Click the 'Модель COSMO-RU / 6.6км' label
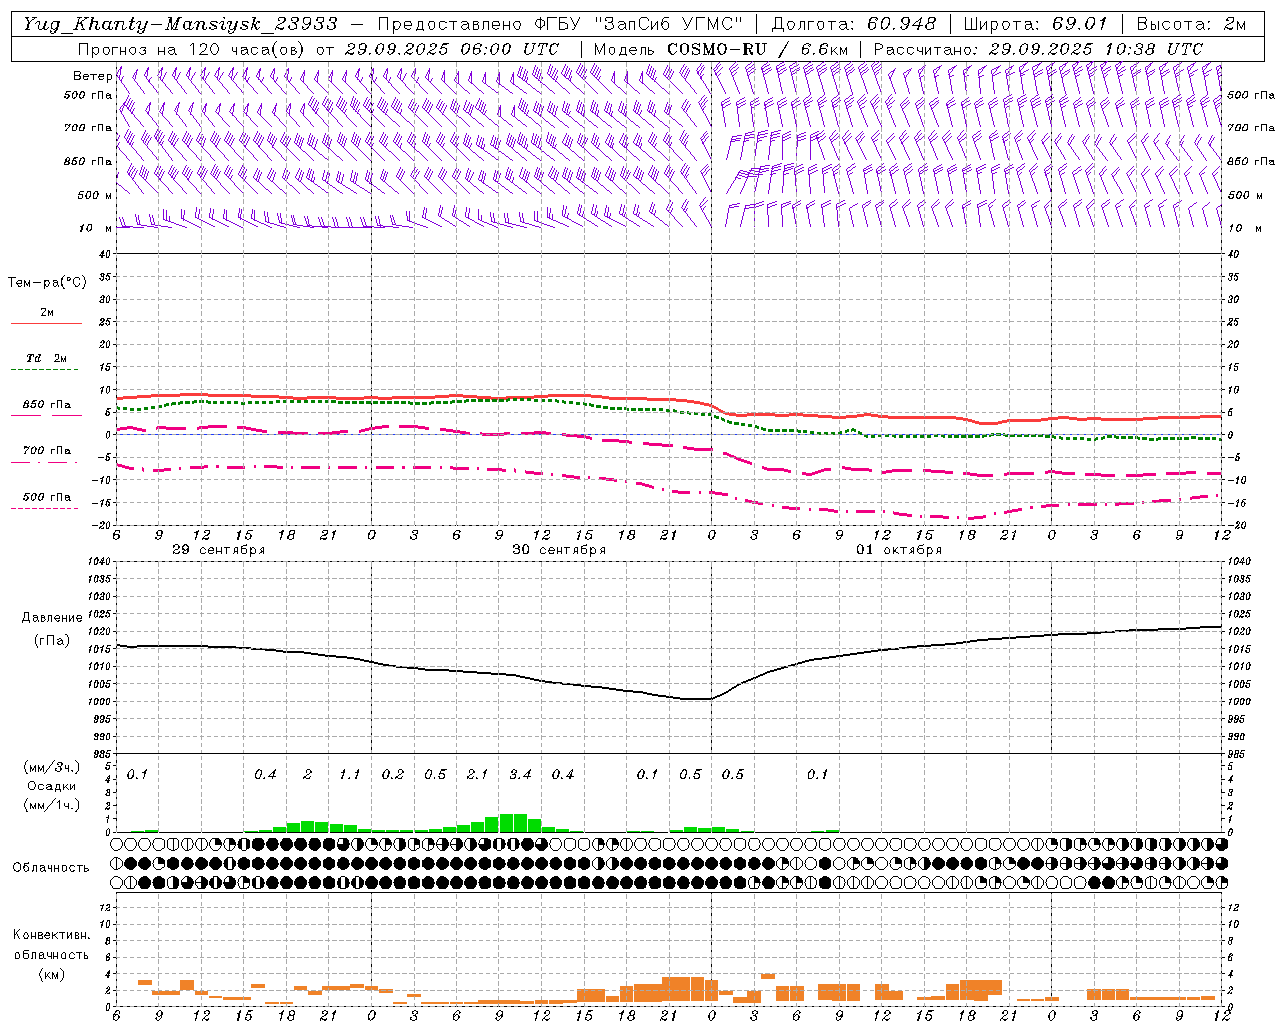Screen dimensions: 1280x1024 [721, 49]
